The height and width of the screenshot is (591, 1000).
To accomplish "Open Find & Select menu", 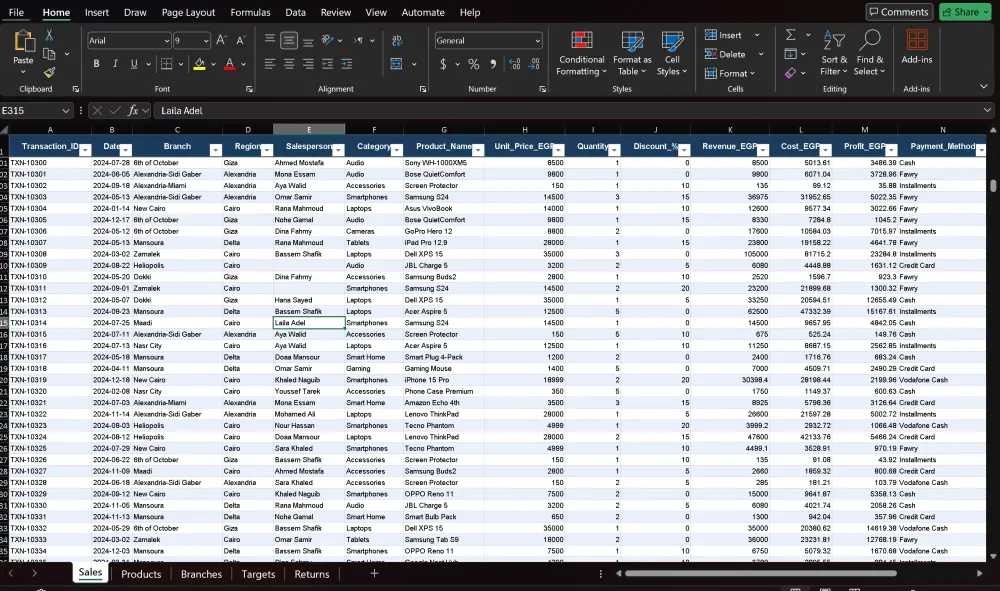I will point(870,54).
